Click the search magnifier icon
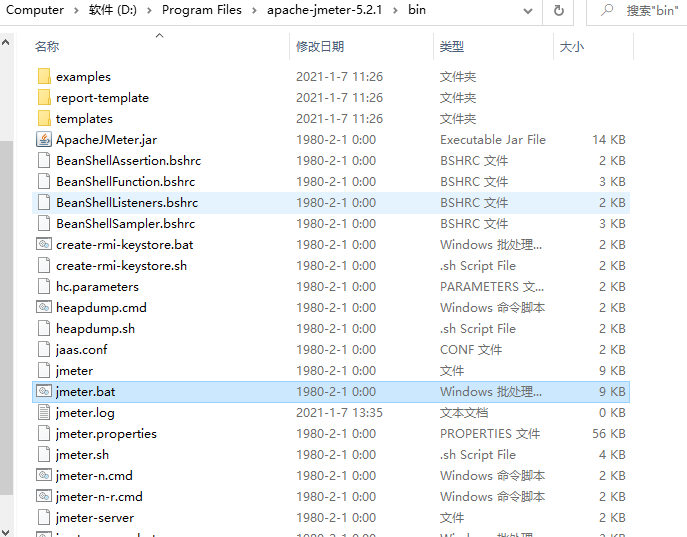This screenshot has height=537, width=687. click(x=607, y=10)
